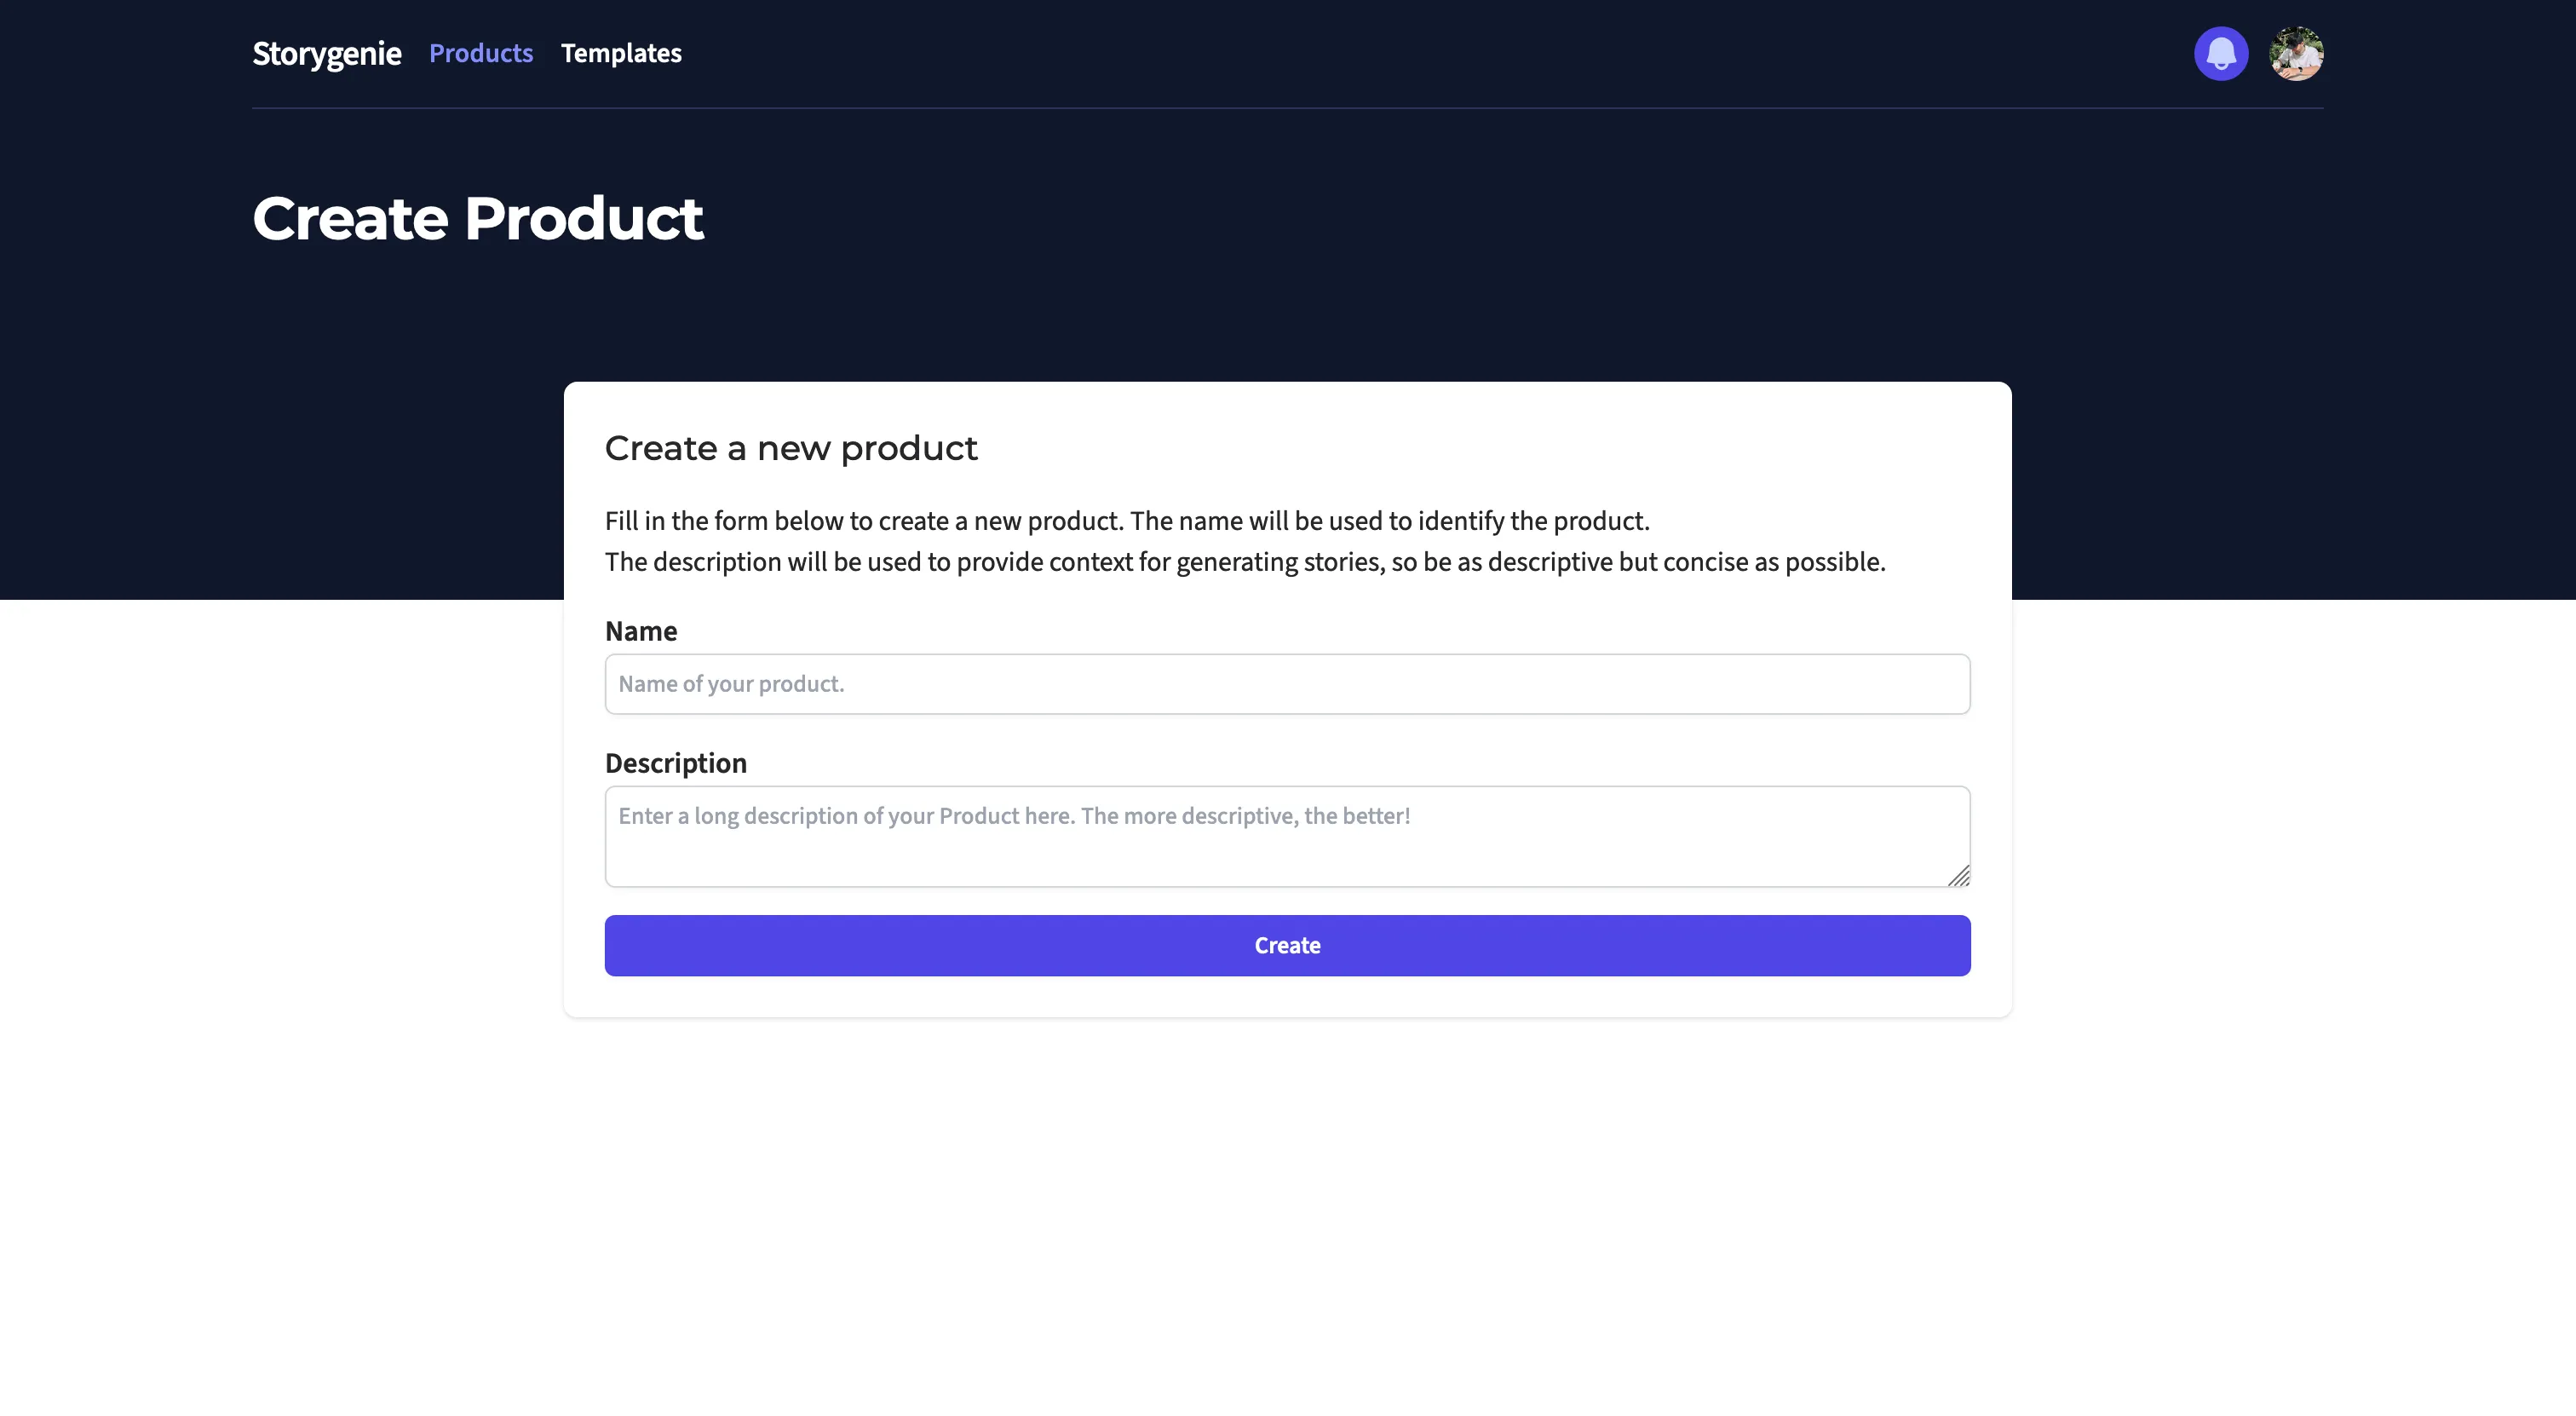Viewport: 2576px width, 1416px height.
Task: Navigate to Templates in the top bar
Action: (621, 53)
